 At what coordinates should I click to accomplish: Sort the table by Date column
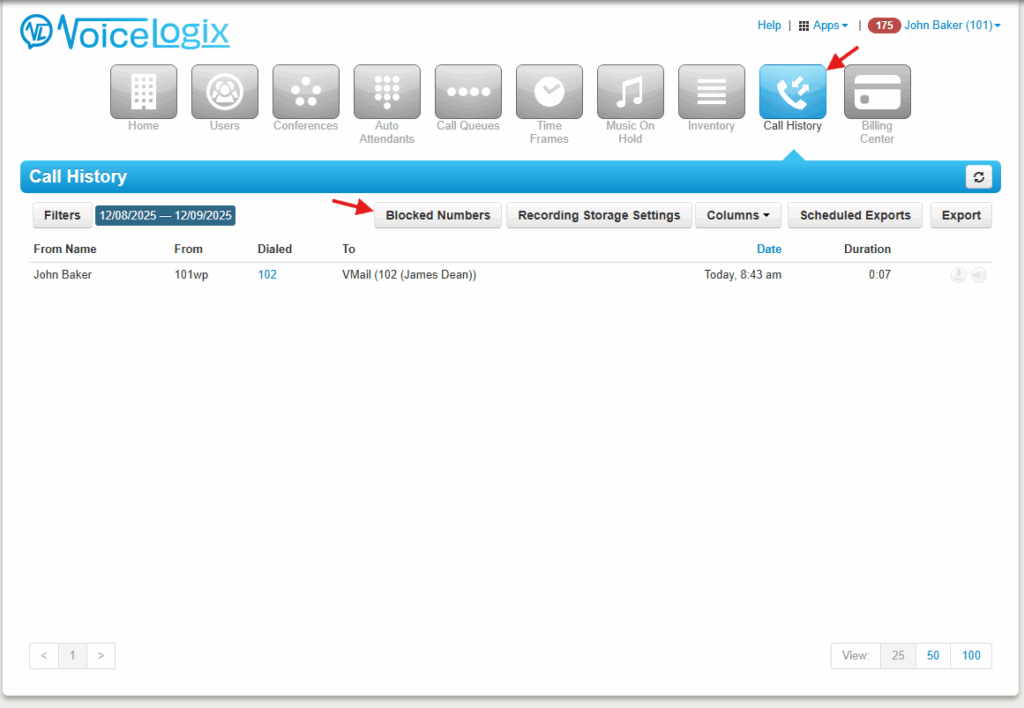(x=769, y=249)
